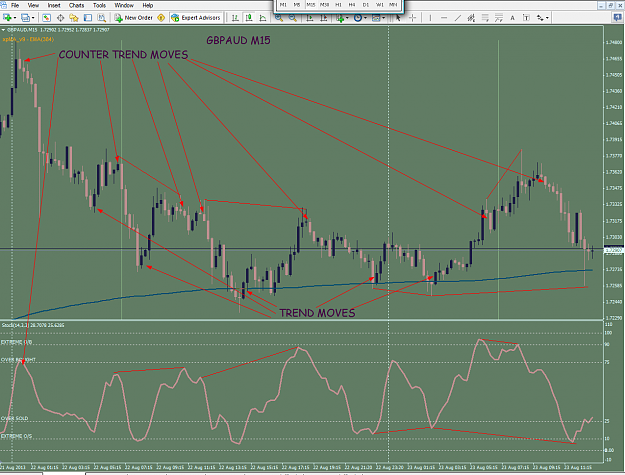This screenshot has width=625, height=475.
Task: Open the New Chart toolbar icon
Action: point(7,18)
